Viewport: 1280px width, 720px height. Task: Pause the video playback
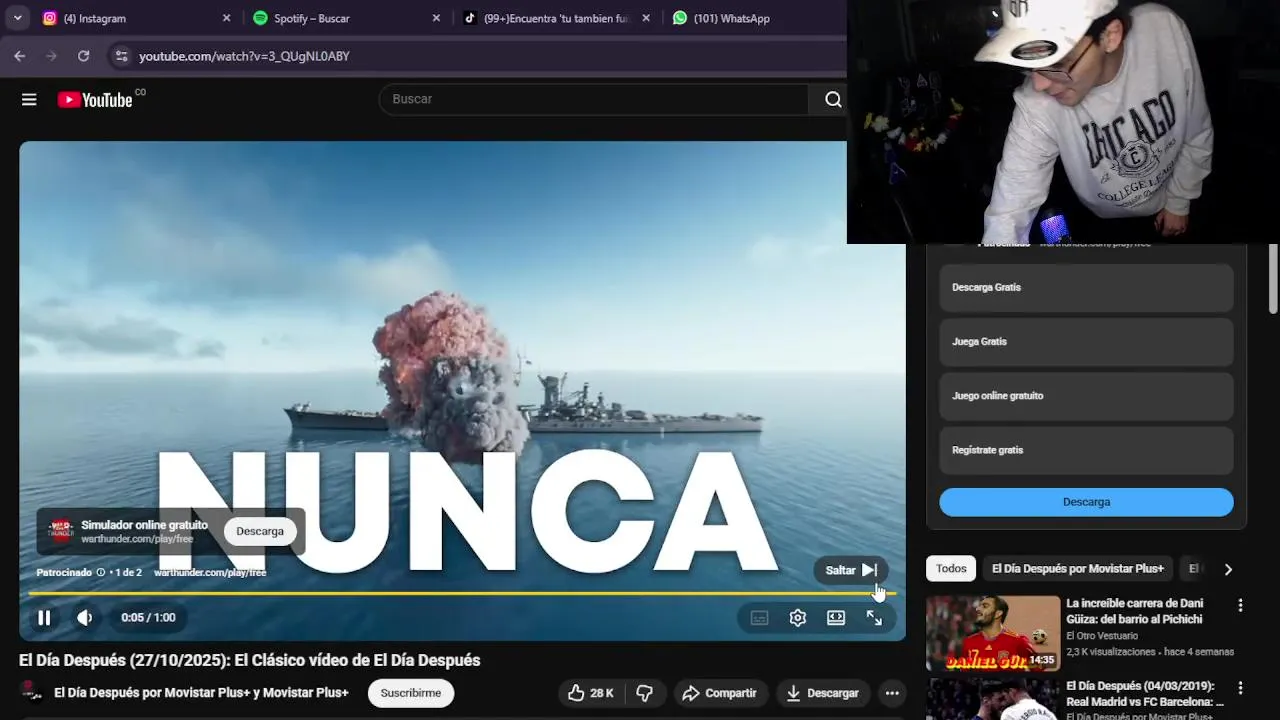tap(44, 618)
